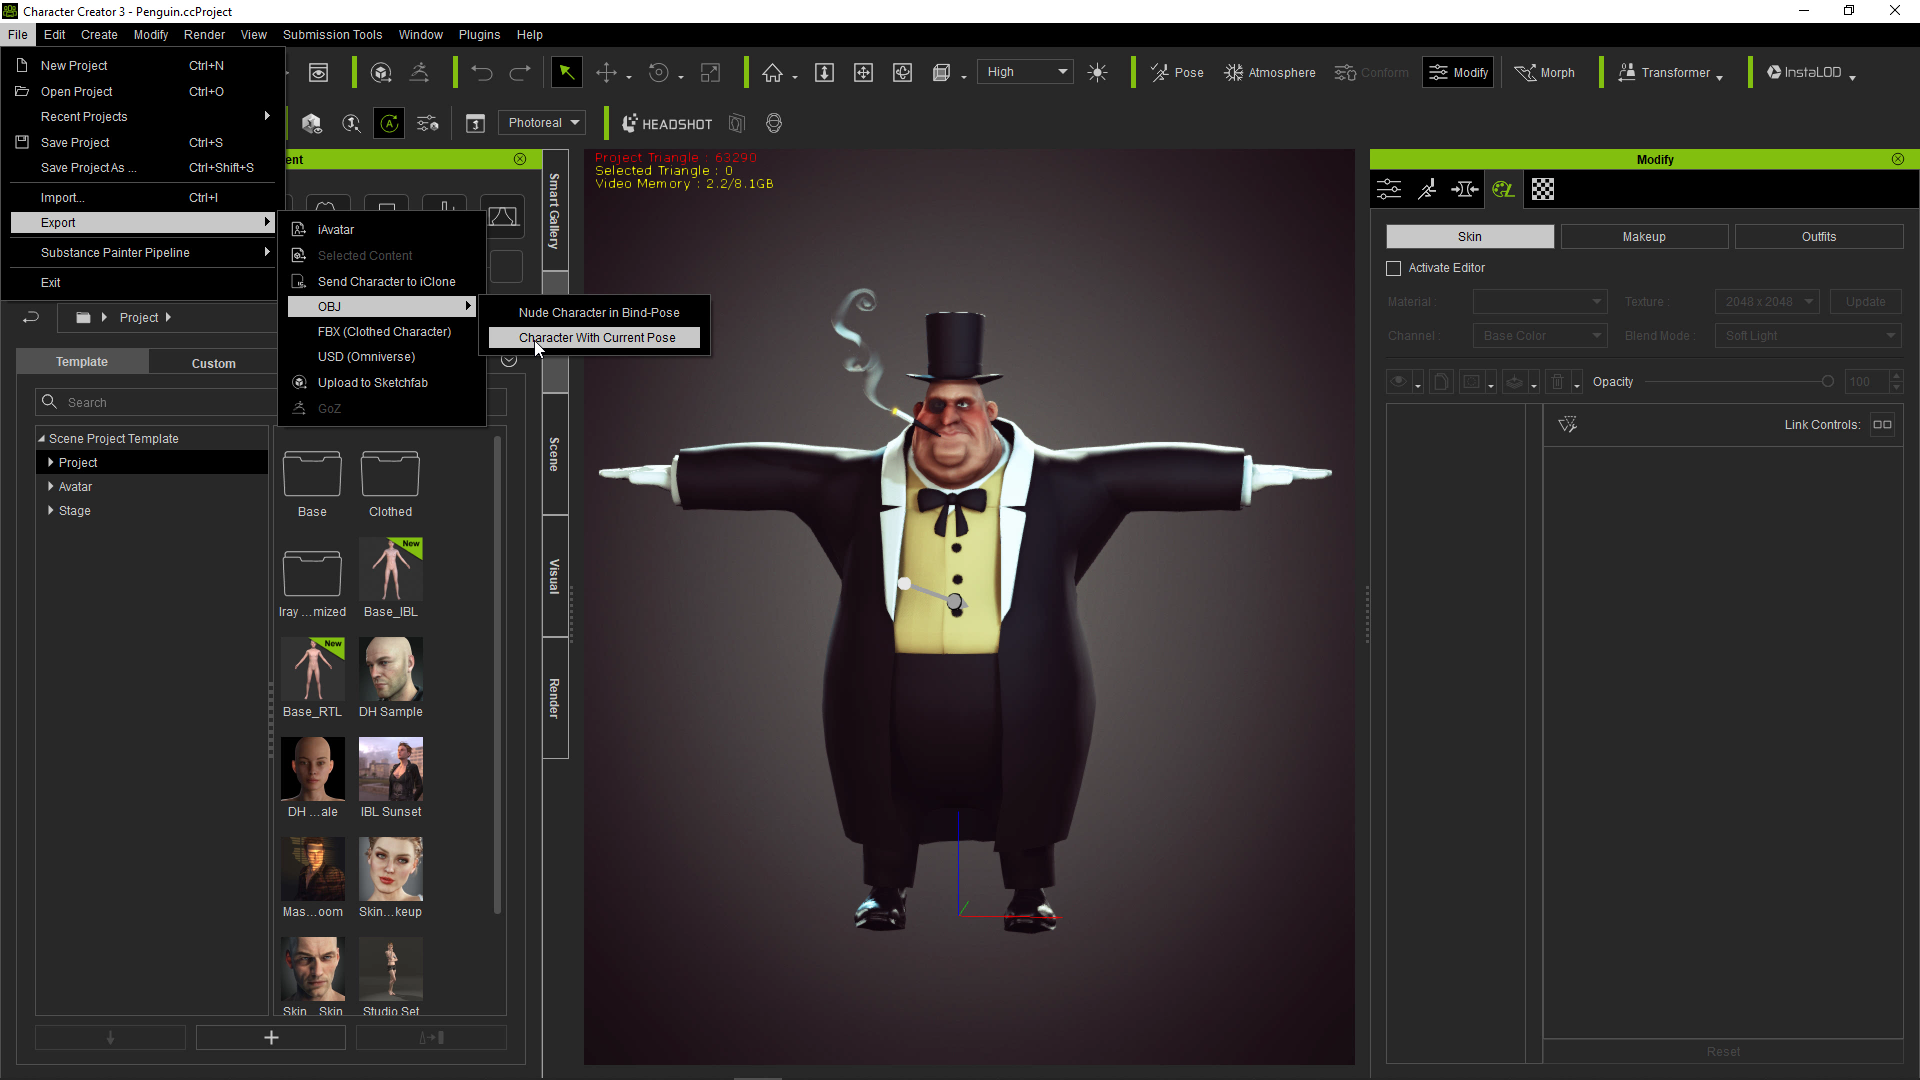Click the sun lighting toggle icon

click(1097, 73)
